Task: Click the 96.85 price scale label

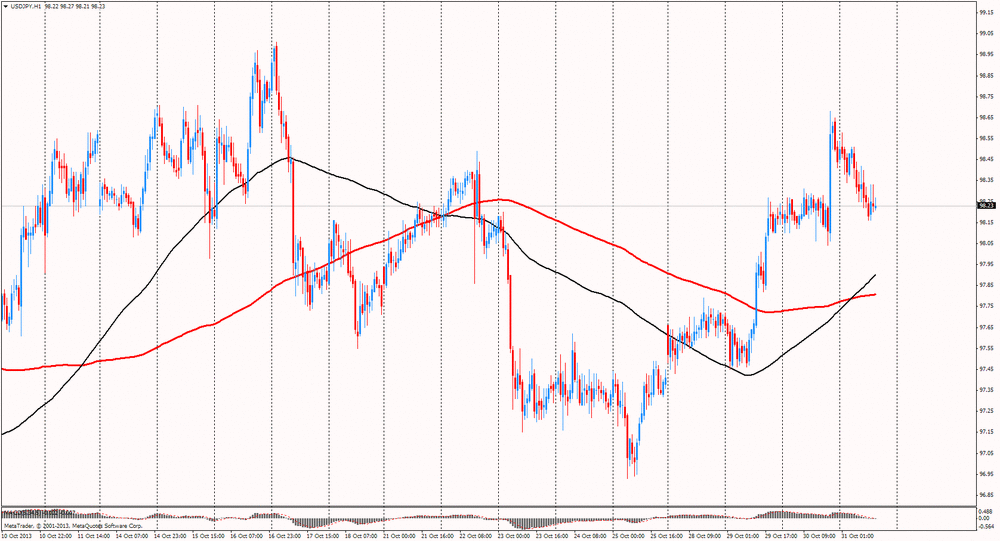Action: tap(987, 494)
